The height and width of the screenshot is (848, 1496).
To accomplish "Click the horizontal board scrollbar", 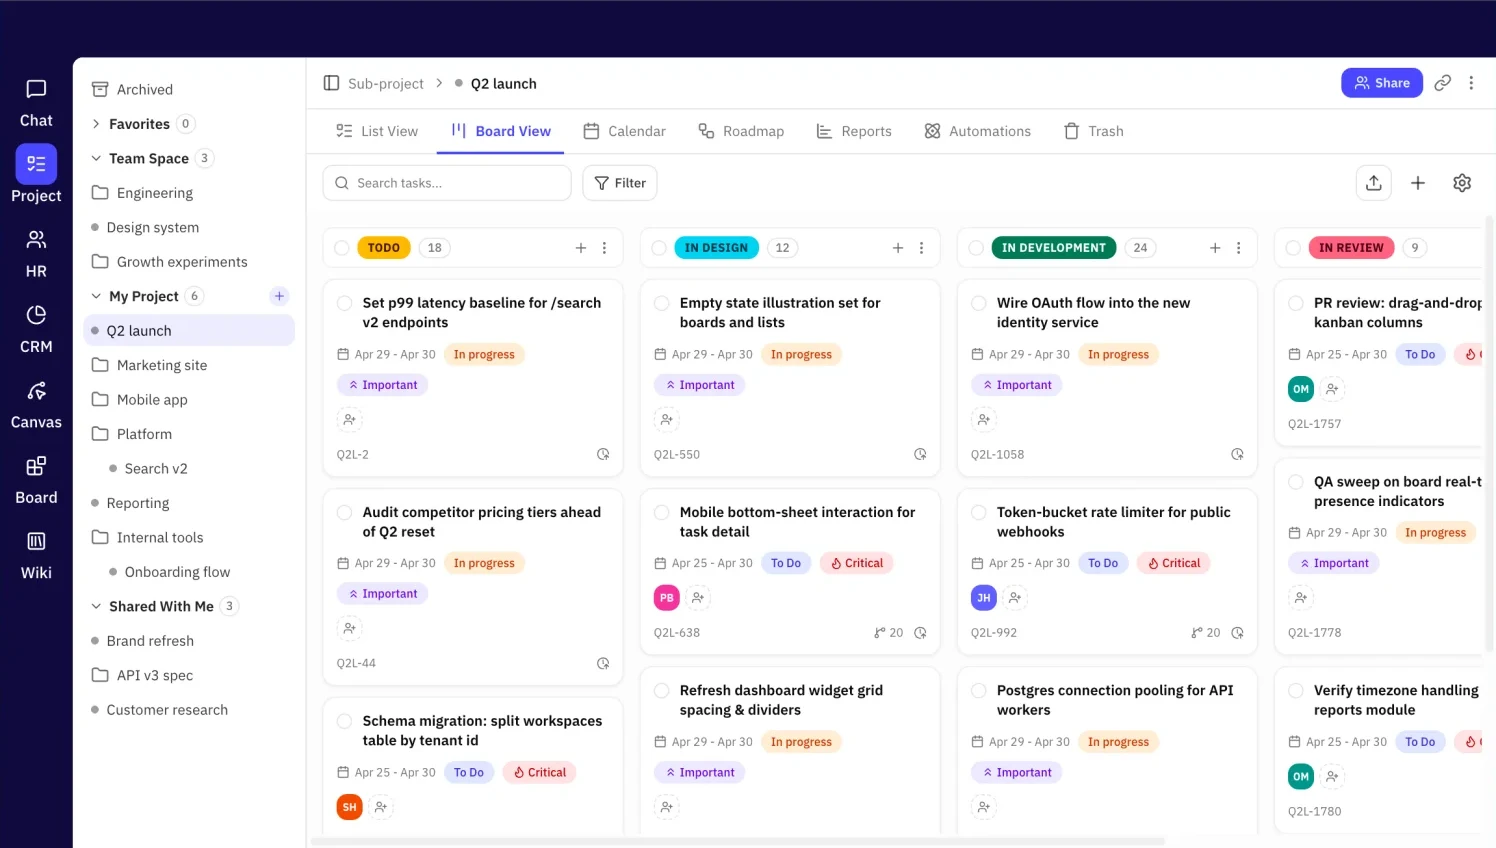I will 738,842.
